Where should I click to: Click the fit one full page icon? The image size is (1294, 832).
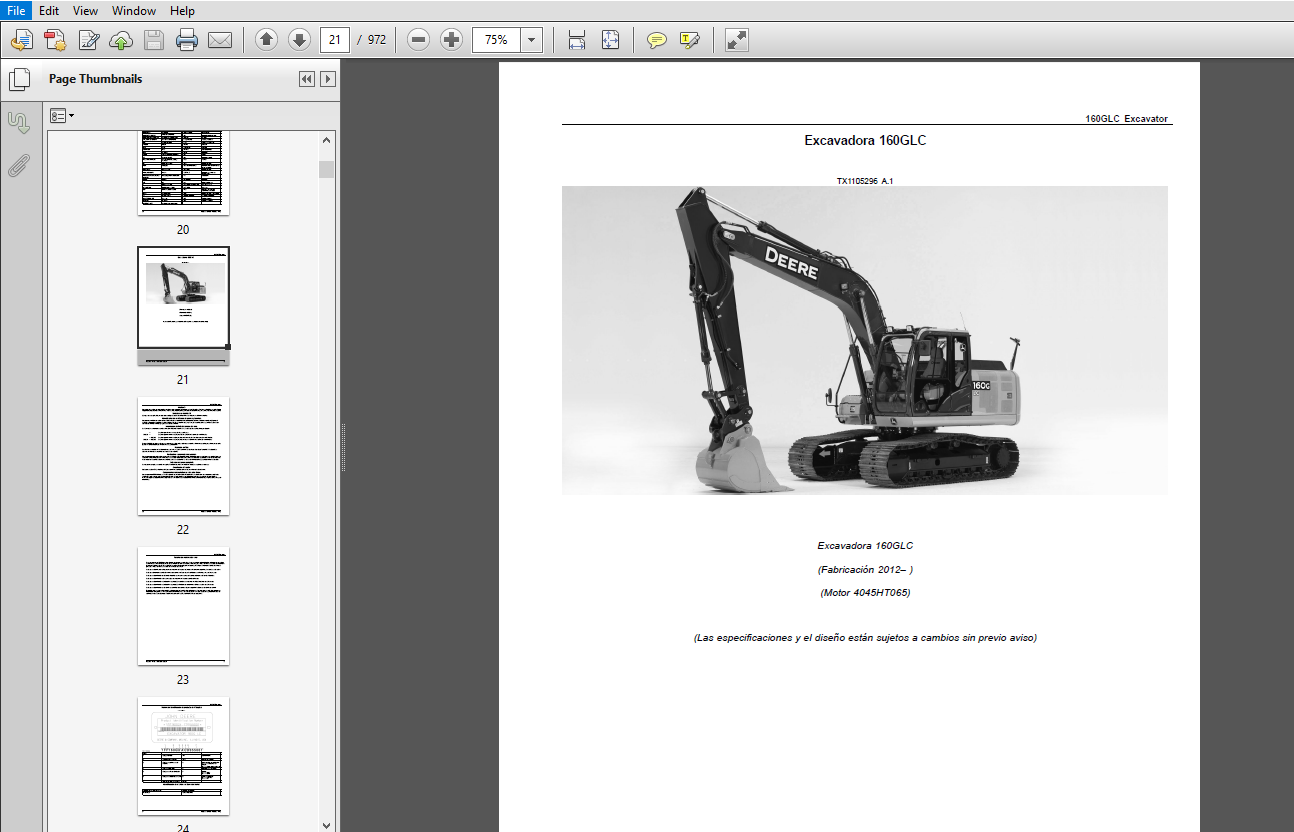click(x=610, y=40)
